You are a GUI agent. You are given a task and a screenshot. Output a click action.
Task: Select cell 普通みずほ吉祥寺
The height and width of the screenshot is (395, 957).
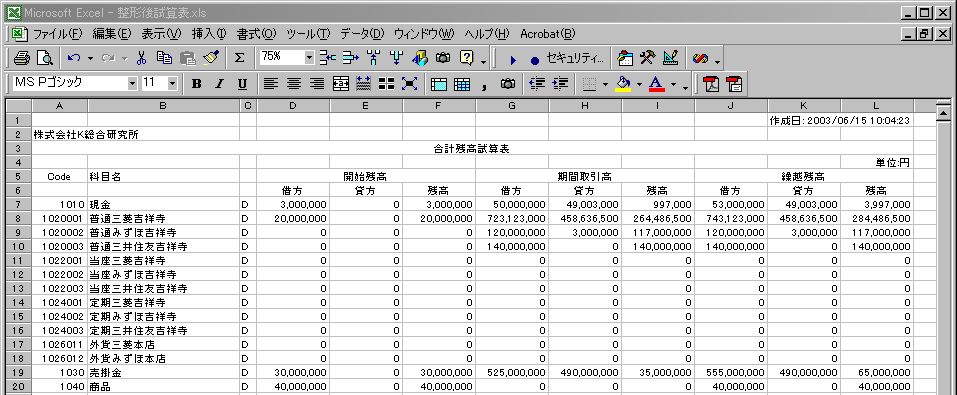(164, 233)
